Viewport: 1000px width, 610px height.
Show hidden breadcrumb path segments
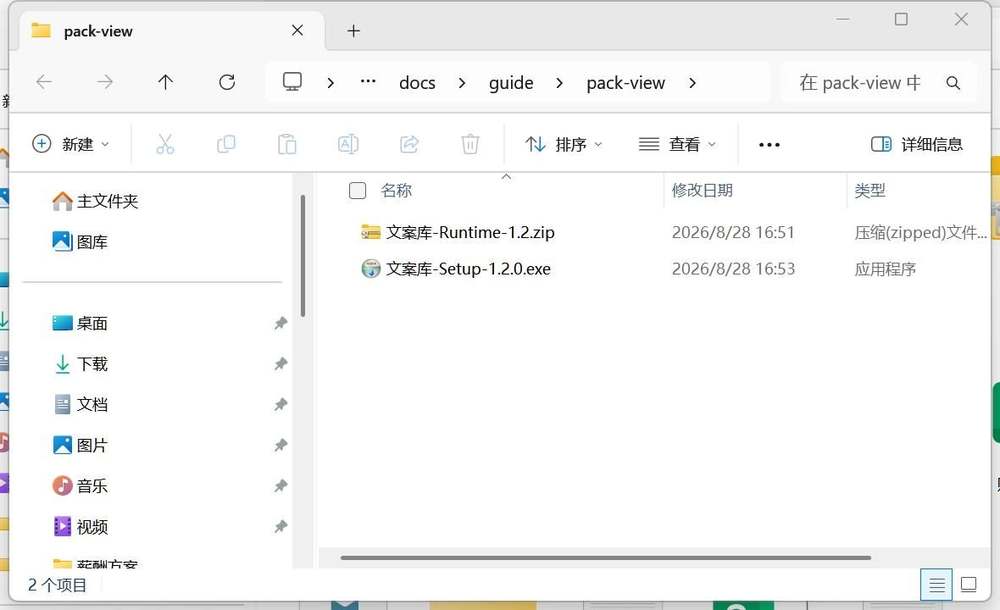click(368, 82)
